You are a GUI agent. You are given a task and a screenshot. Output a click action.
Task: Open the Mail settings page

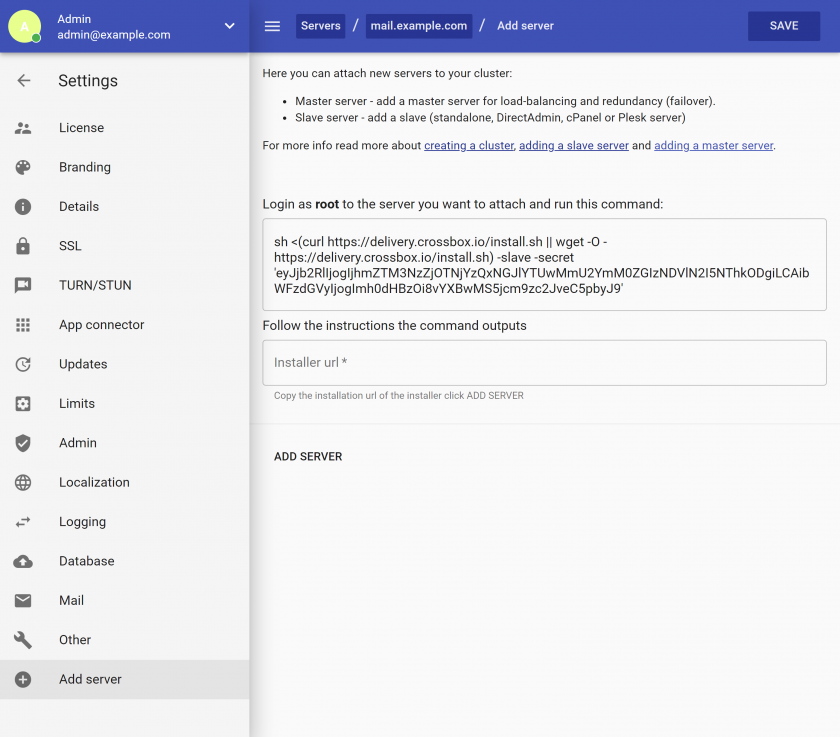point(124,600)
